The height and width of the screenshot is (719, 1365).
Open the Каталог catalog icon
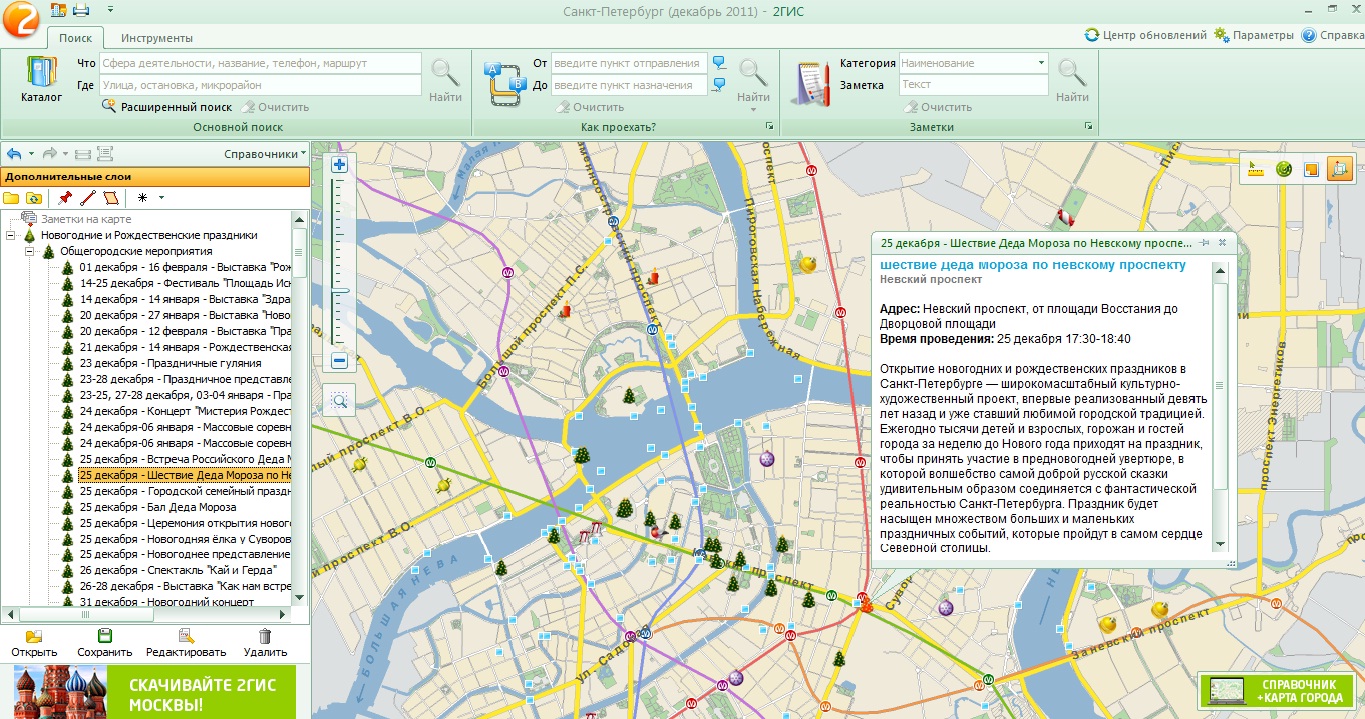pyautogui.click(x=41, y=80)
